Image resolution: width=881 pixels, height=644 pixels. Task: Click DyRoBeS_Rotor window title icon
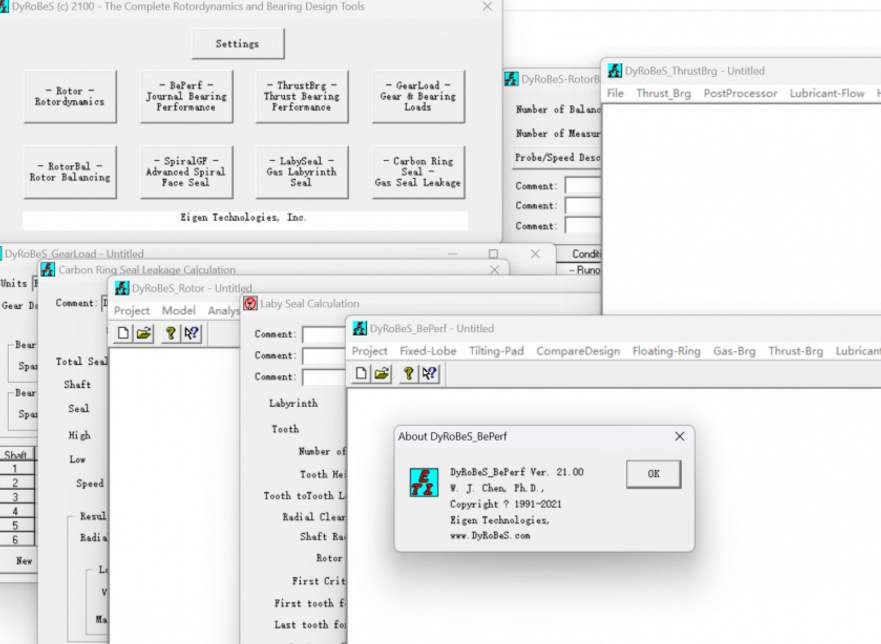[121, 288]
